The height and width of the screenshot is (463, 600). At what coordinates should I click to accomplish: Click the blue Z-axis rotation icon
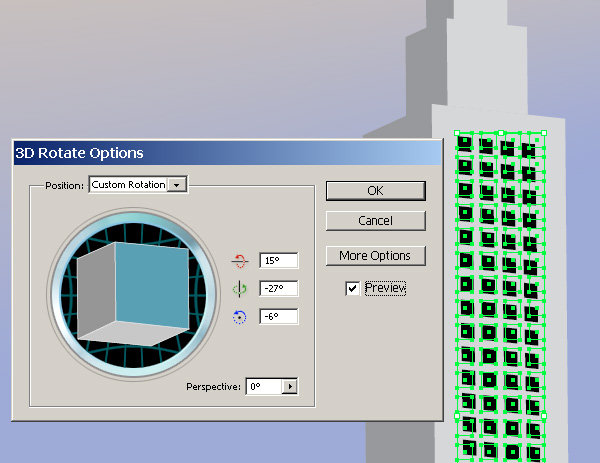tap(240, 317)
